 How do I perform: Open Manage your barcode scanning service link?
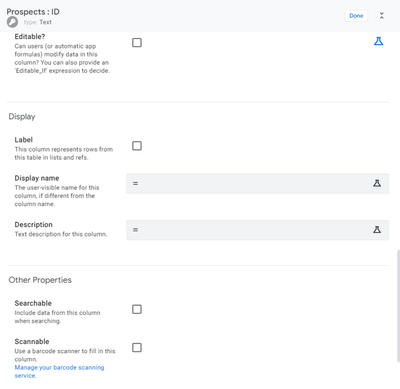pos(59,371)
